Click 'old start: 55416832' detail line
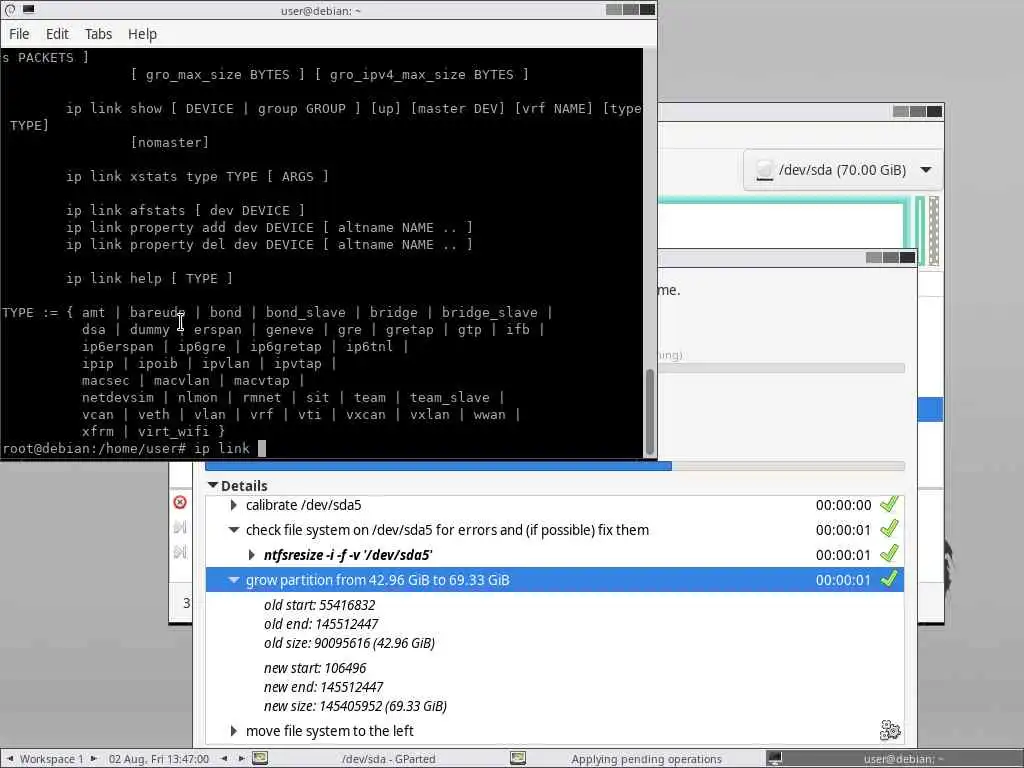This screenshot has height=768, width=1024. coord(319,605)
